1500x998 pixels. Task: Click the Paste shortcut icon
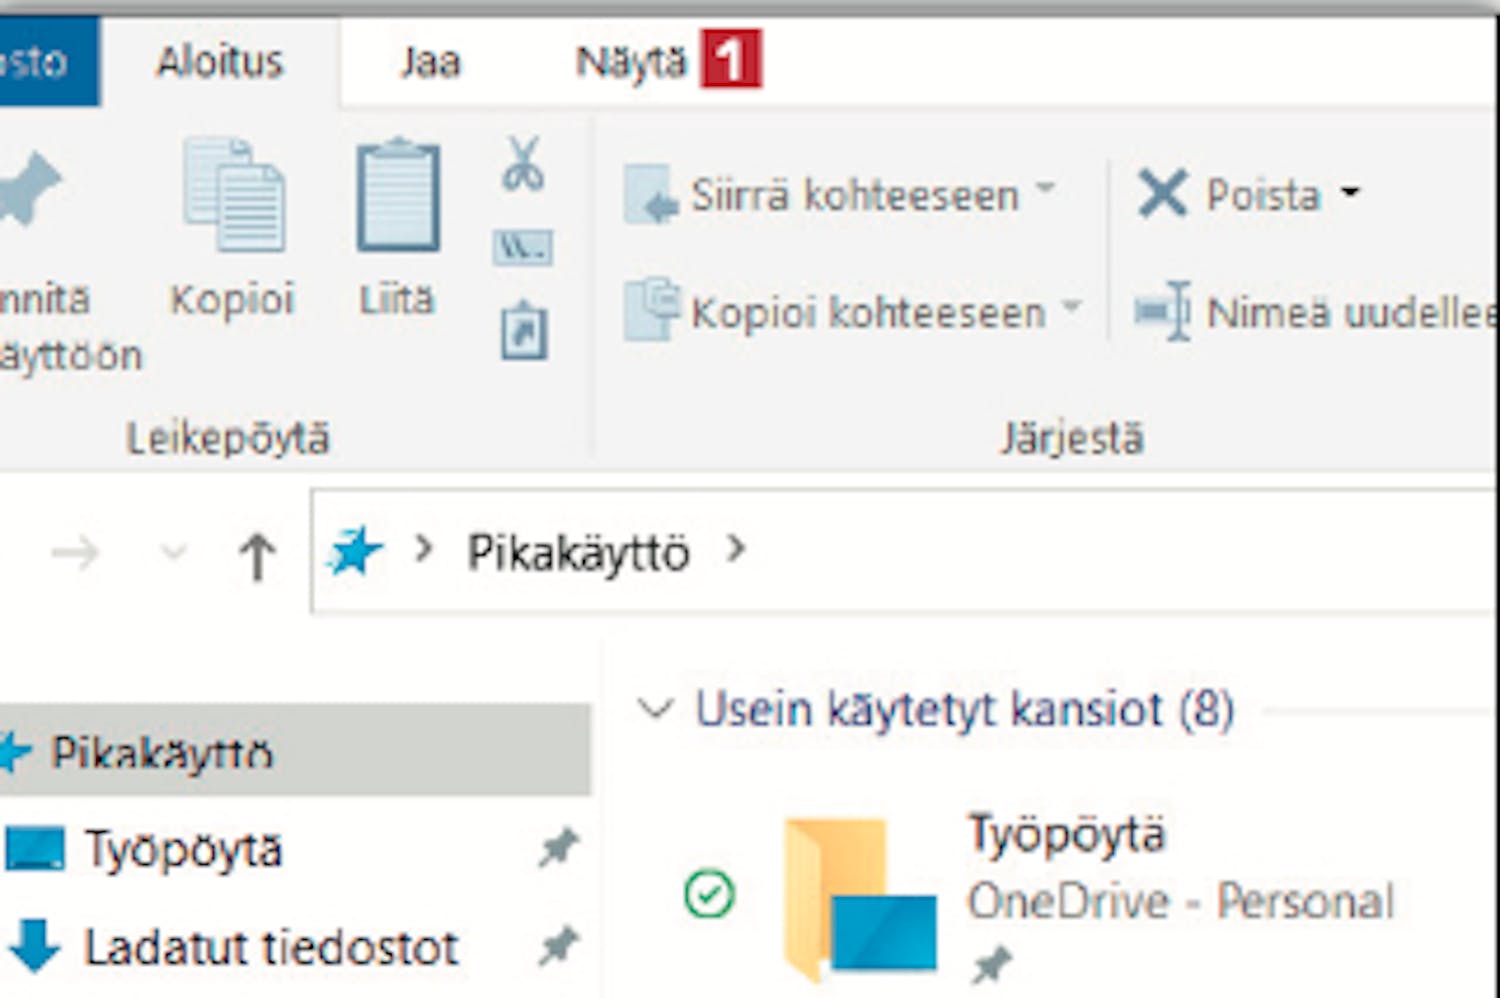[x=523, y=331]
